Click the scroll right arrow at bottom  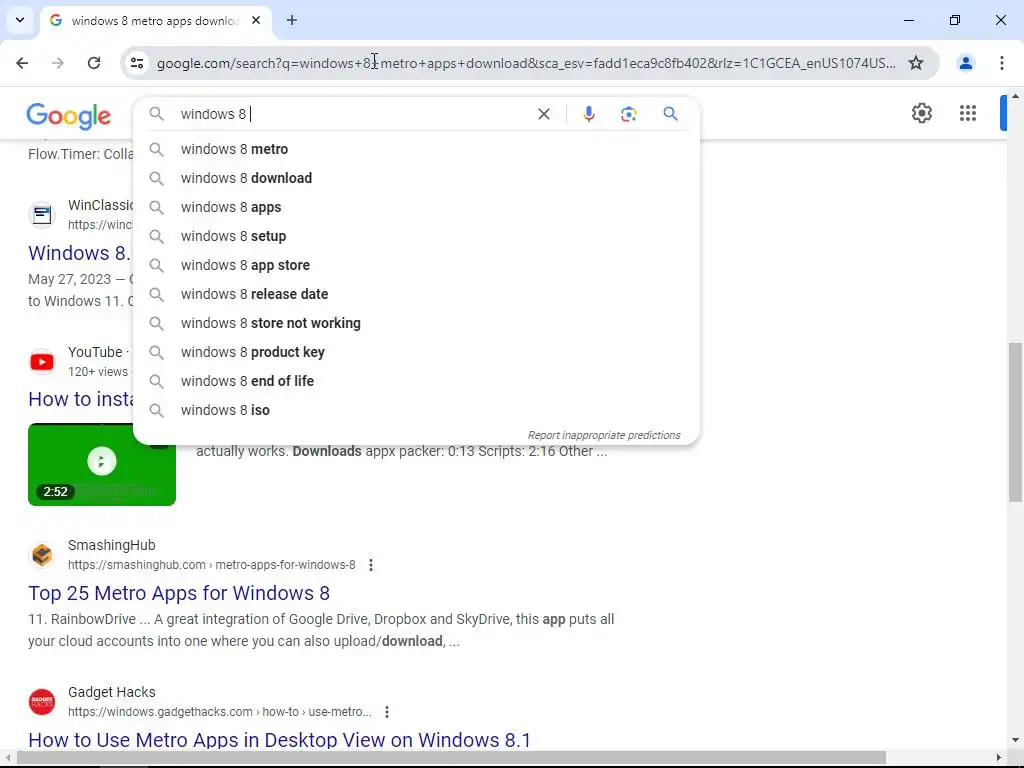click(999, 758)
